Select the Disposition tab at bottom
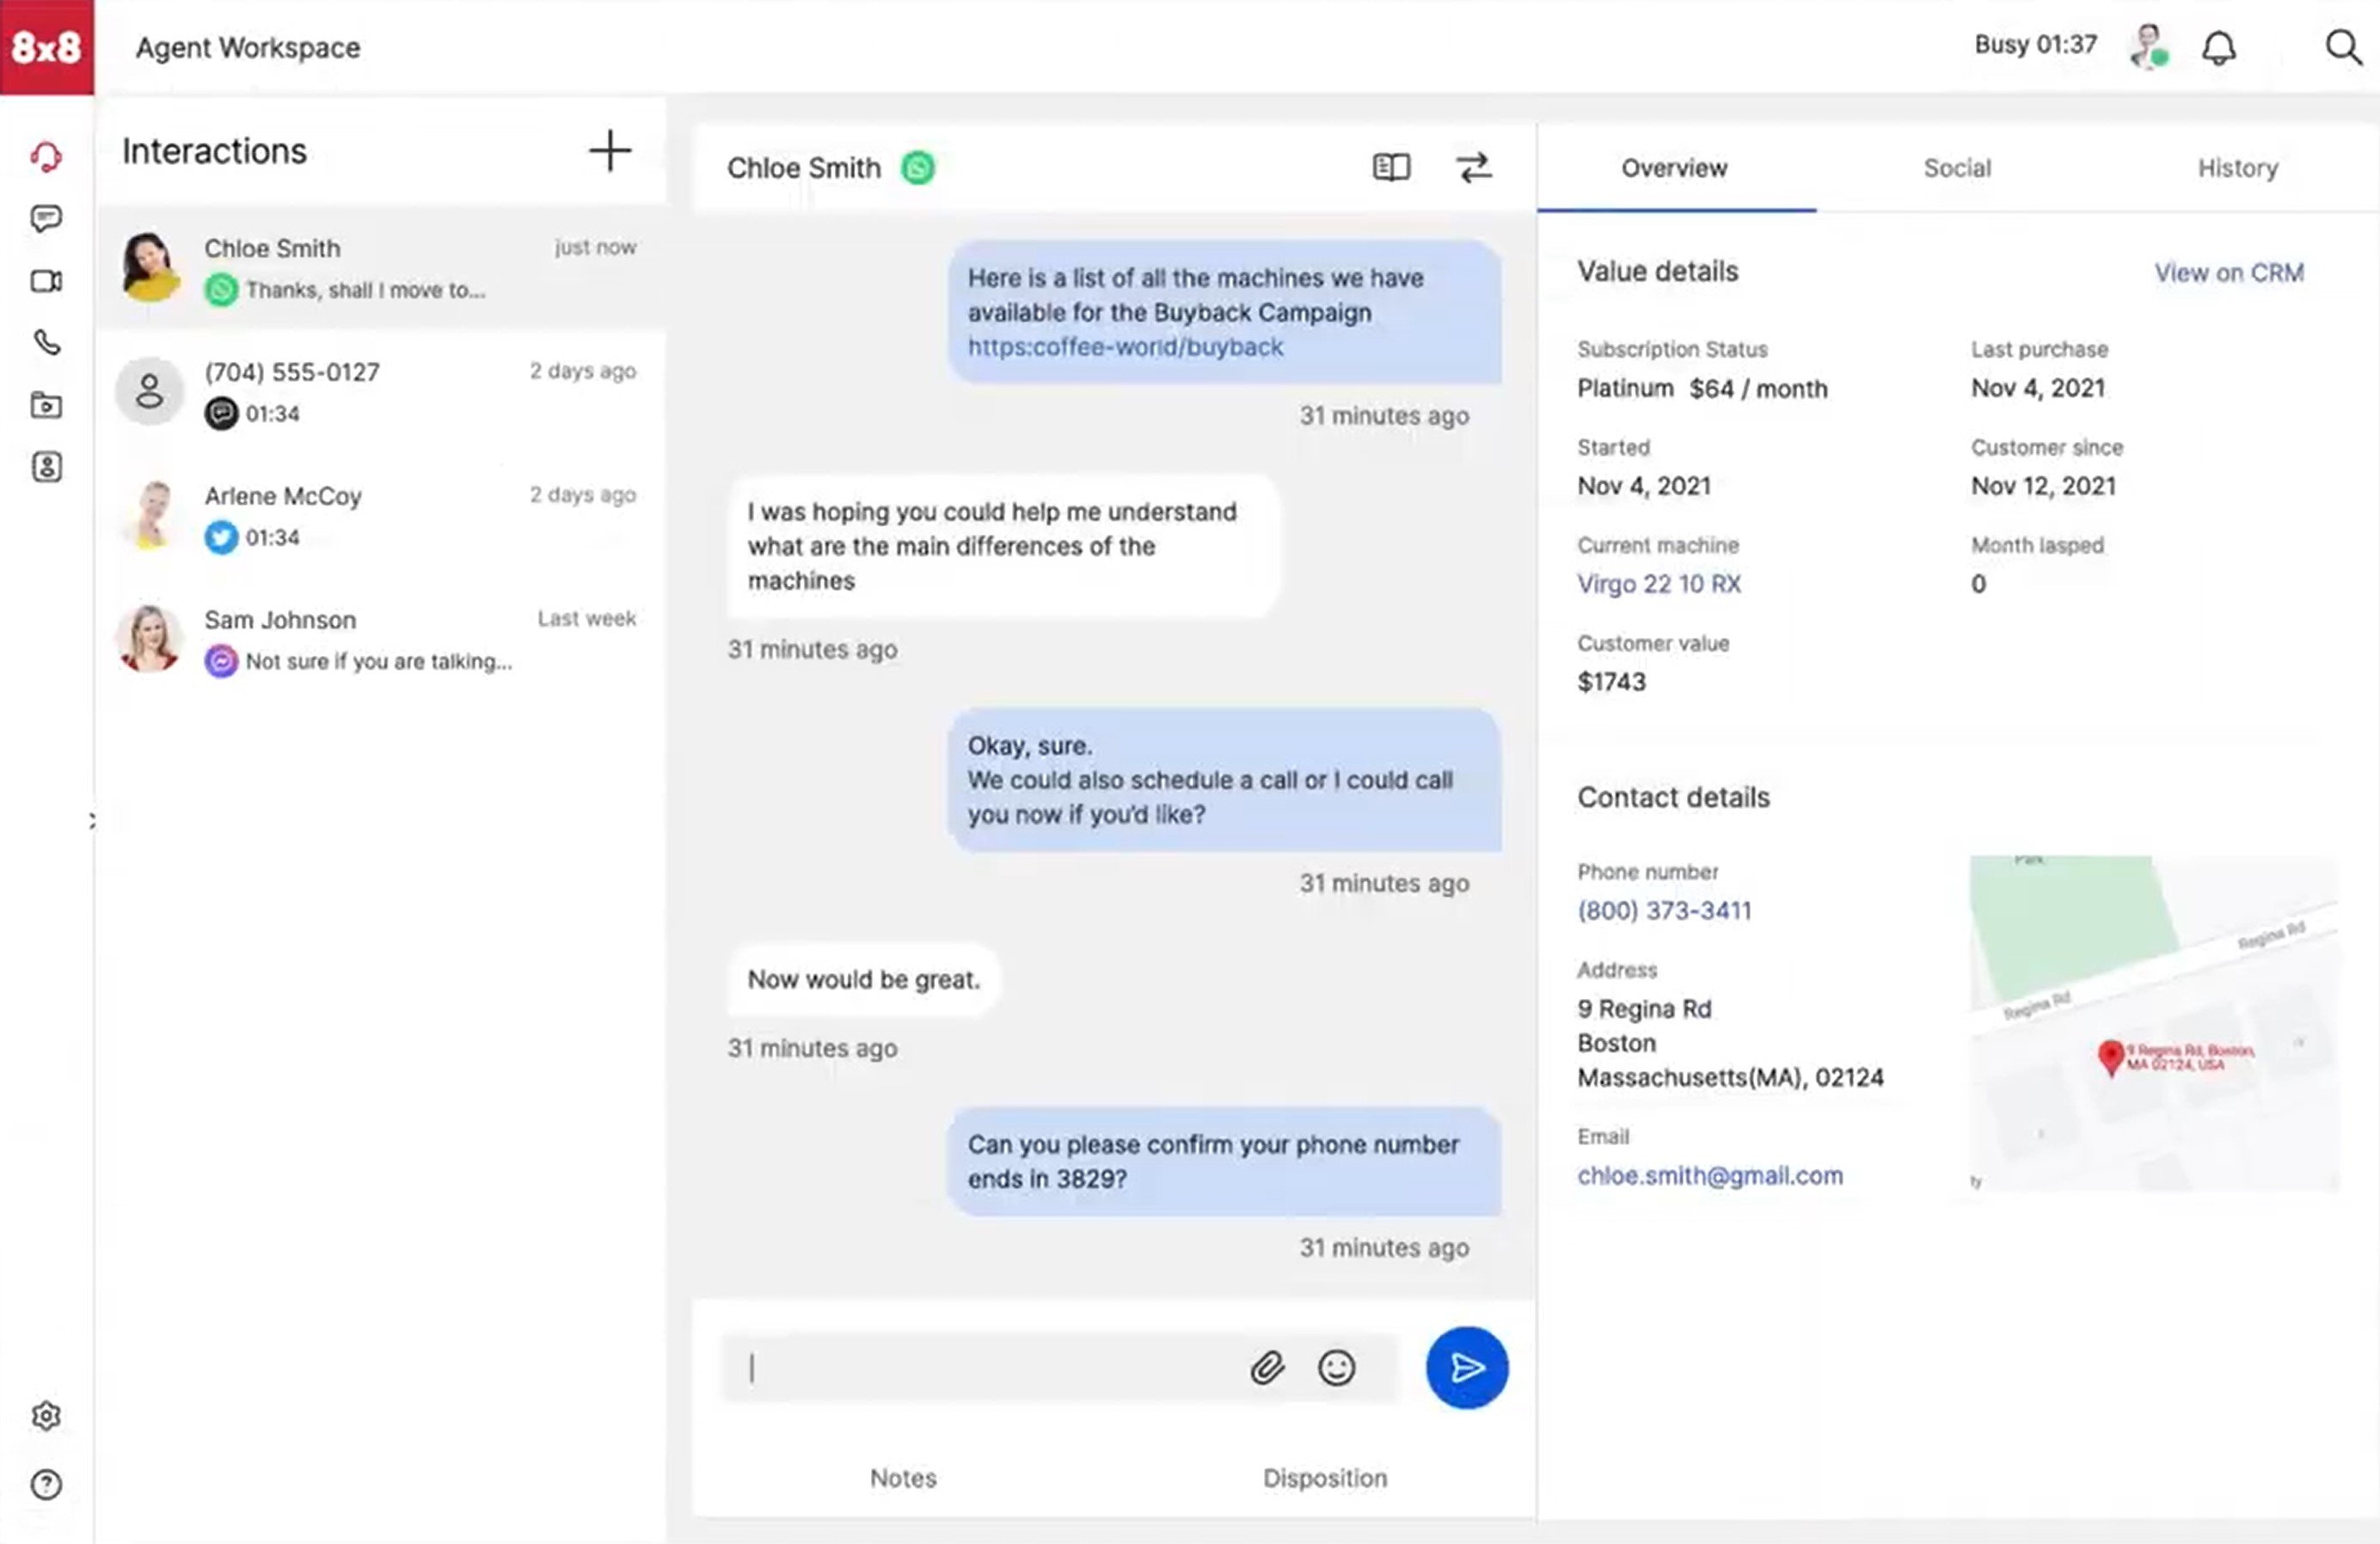The image size is (2380, 1544). 1325,1476
